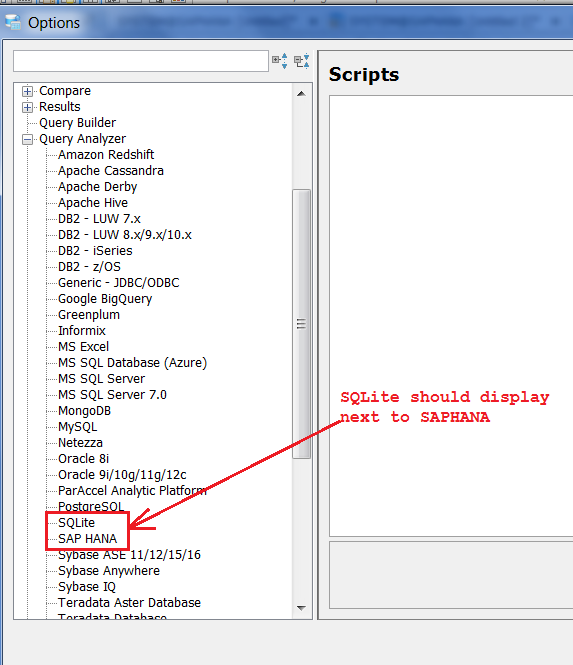Click the collapse all tree icon
573x665 pixels.
pyautogui.click(x=302, y=61)
